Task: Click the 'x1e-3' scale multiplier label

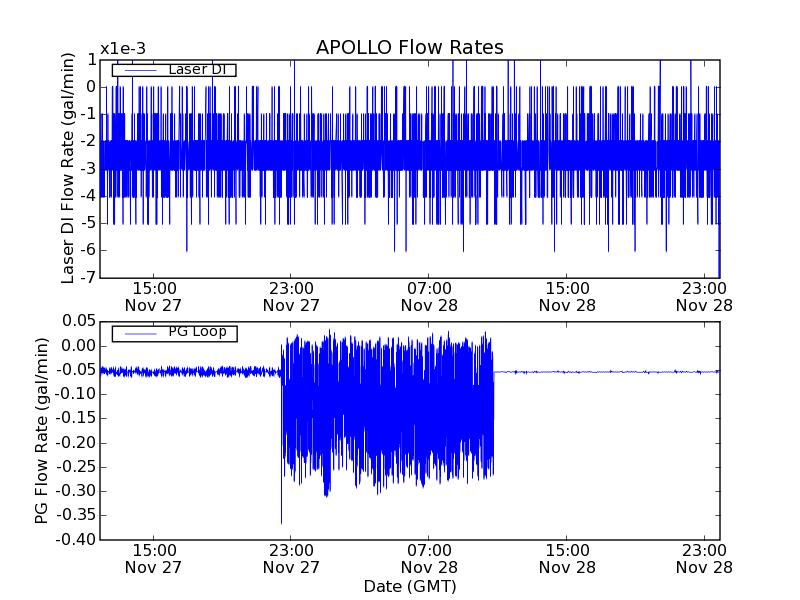Action: point(122,49)
